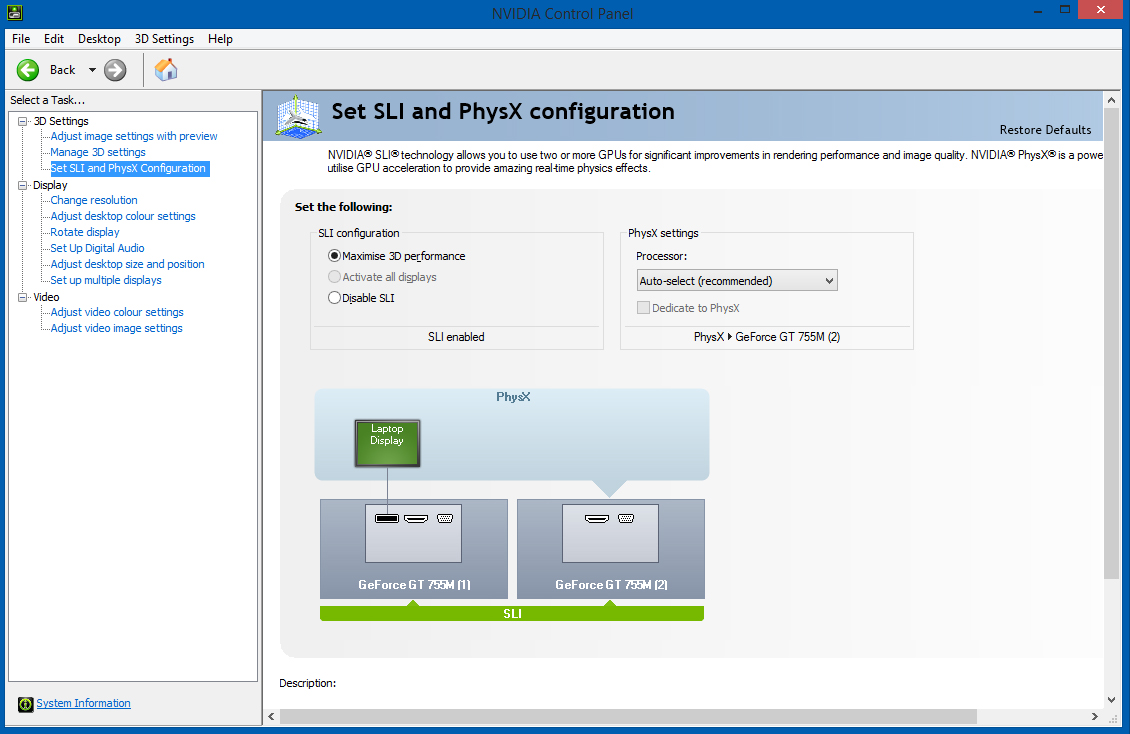
Task: Open Adjust image settings with preview
Action: tap(134, 136)
